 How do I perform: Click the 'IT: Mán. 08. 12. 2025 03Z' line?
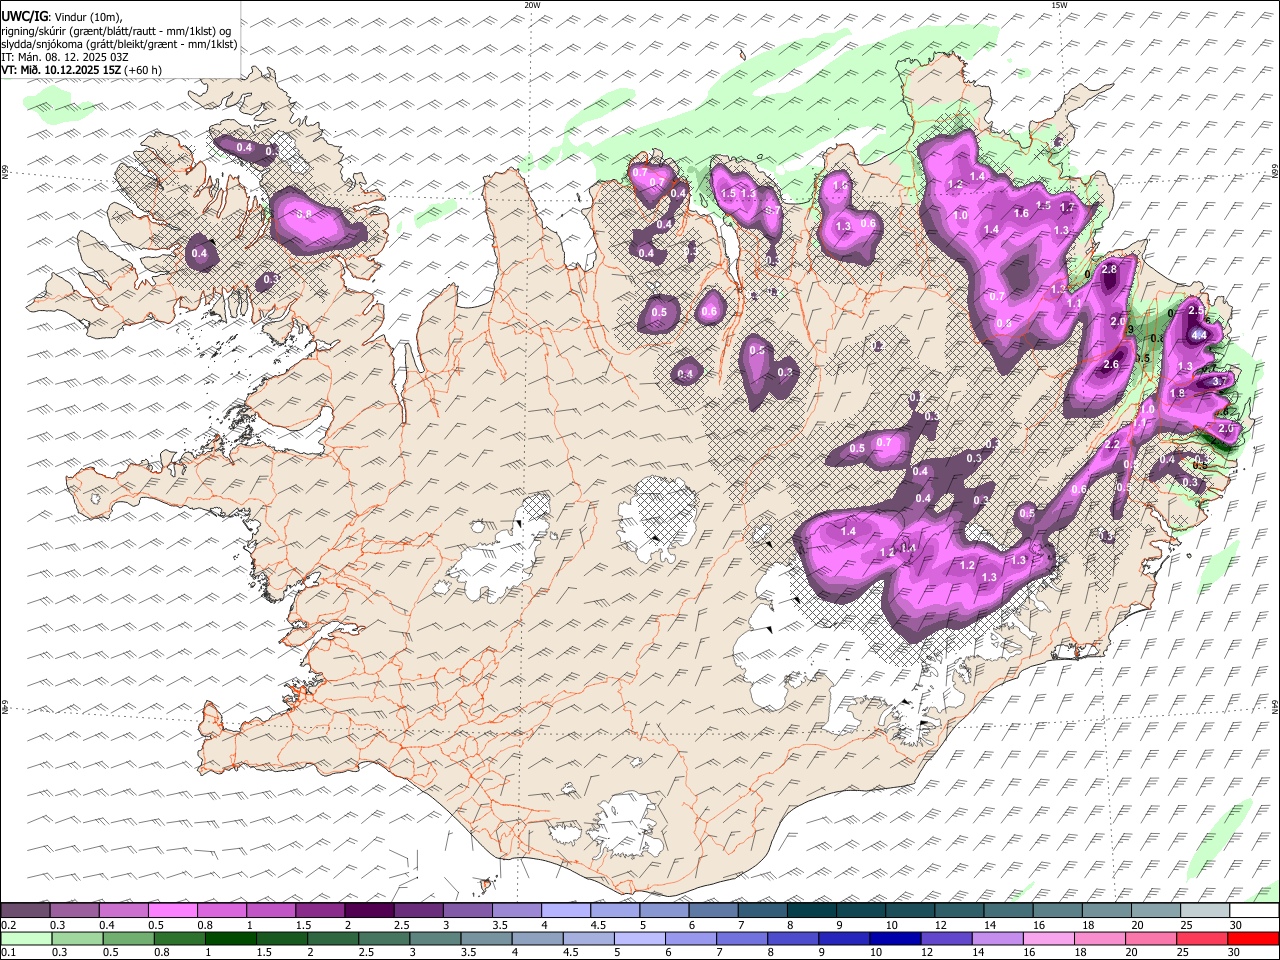pyautogui.click(x=66, y=57)
